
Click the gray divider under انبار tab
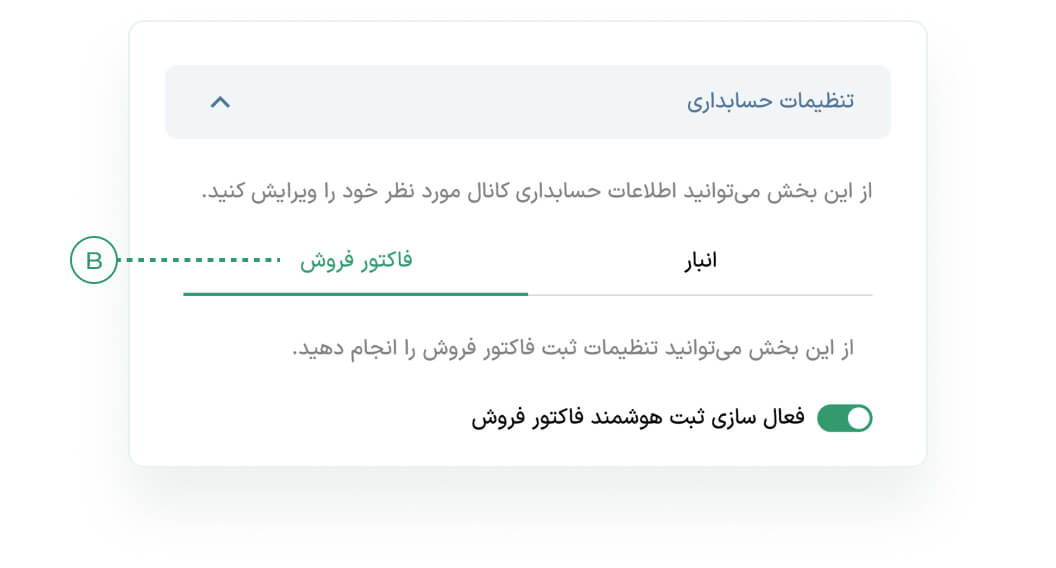pos(700,295)
